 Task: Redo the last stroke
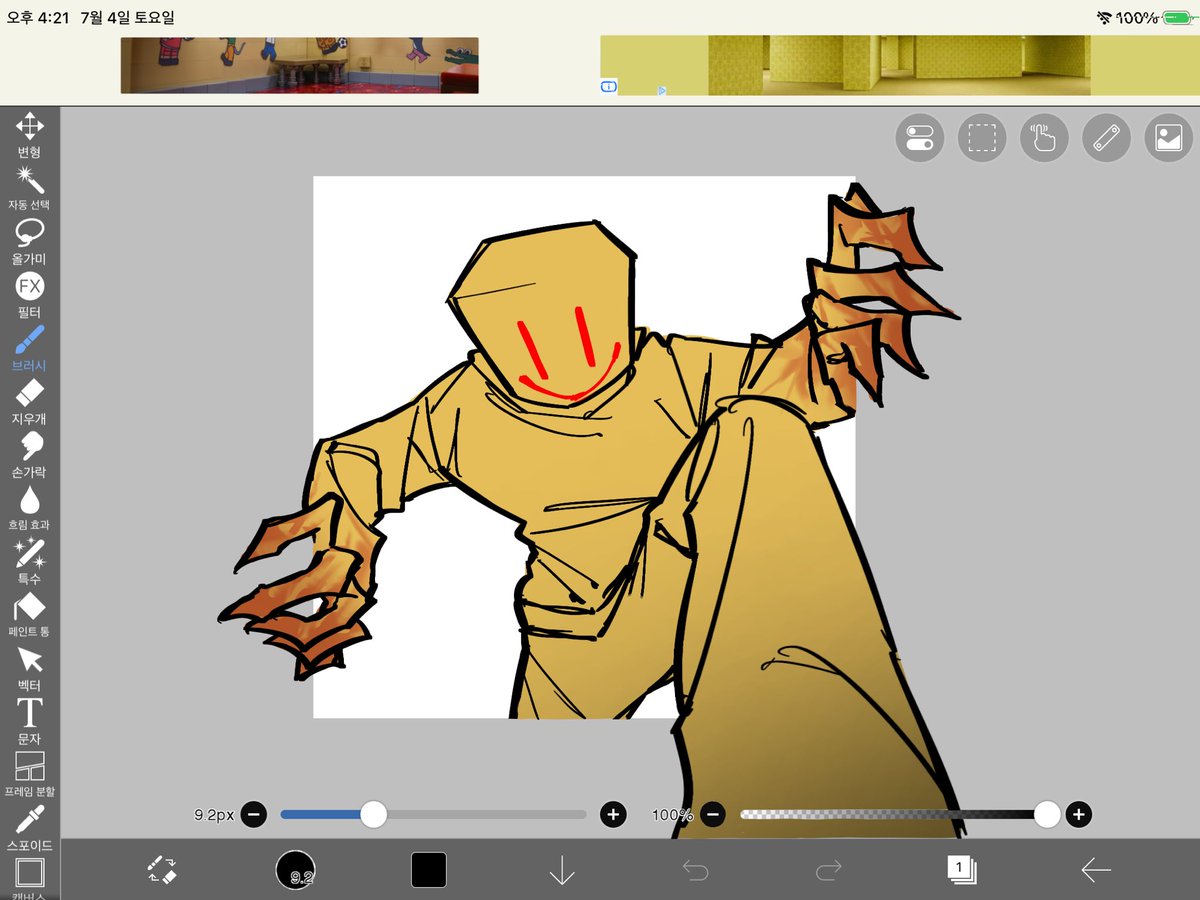(x=828, y=871)
